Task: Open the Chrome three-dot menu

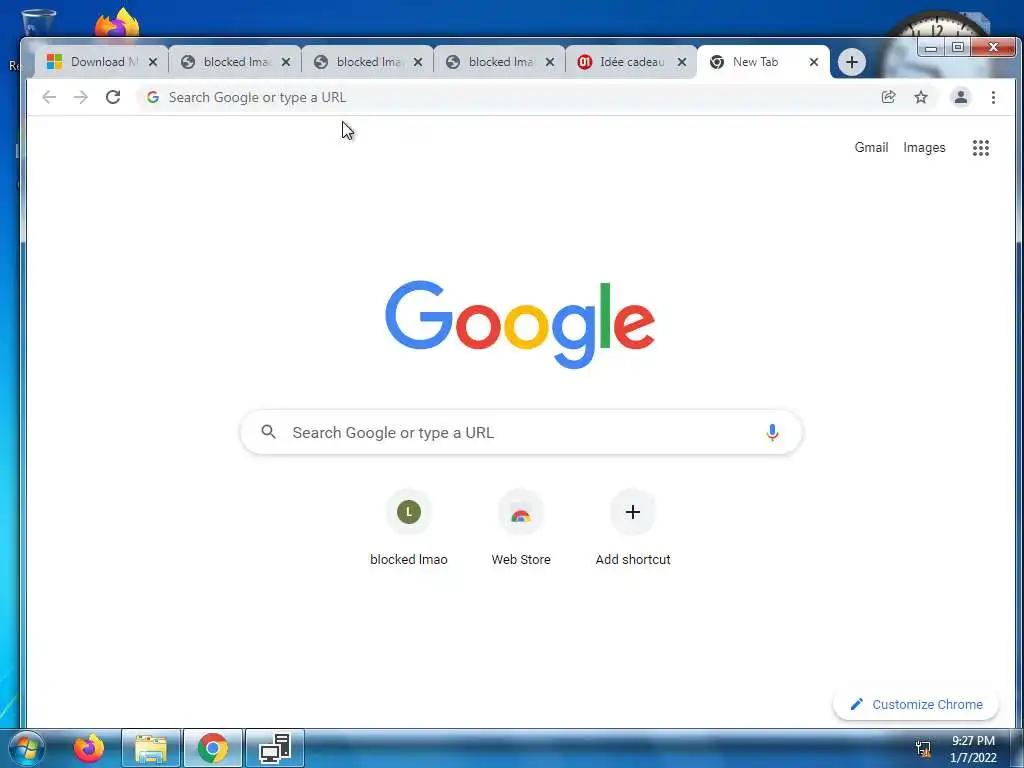Action: tap(993, 97)
